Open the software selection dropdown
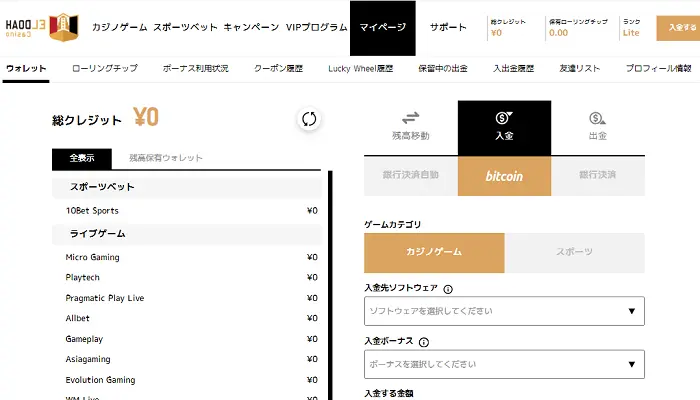The width and height of the screenshot is (700, 400). tap(504, 311)
